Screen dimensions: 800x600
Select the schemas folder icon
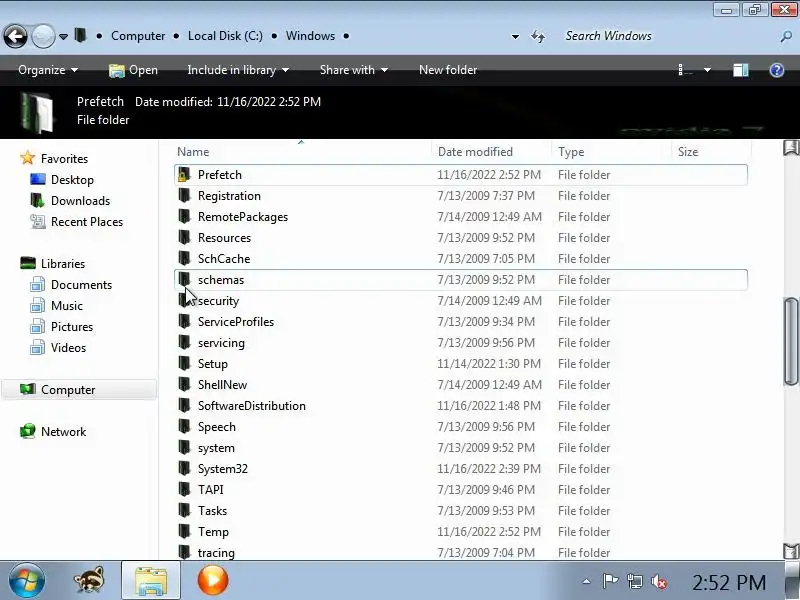coord(184,279)
